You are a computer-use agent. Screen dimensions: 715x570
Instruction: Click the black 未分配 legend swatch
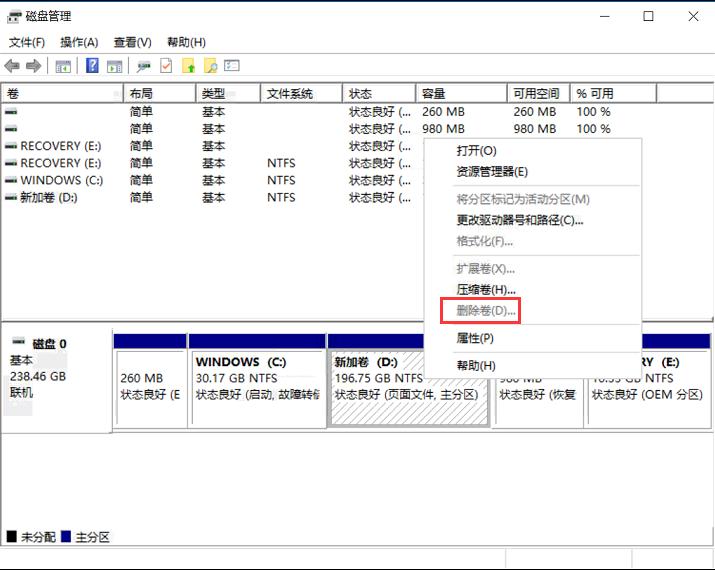(12, 537)
